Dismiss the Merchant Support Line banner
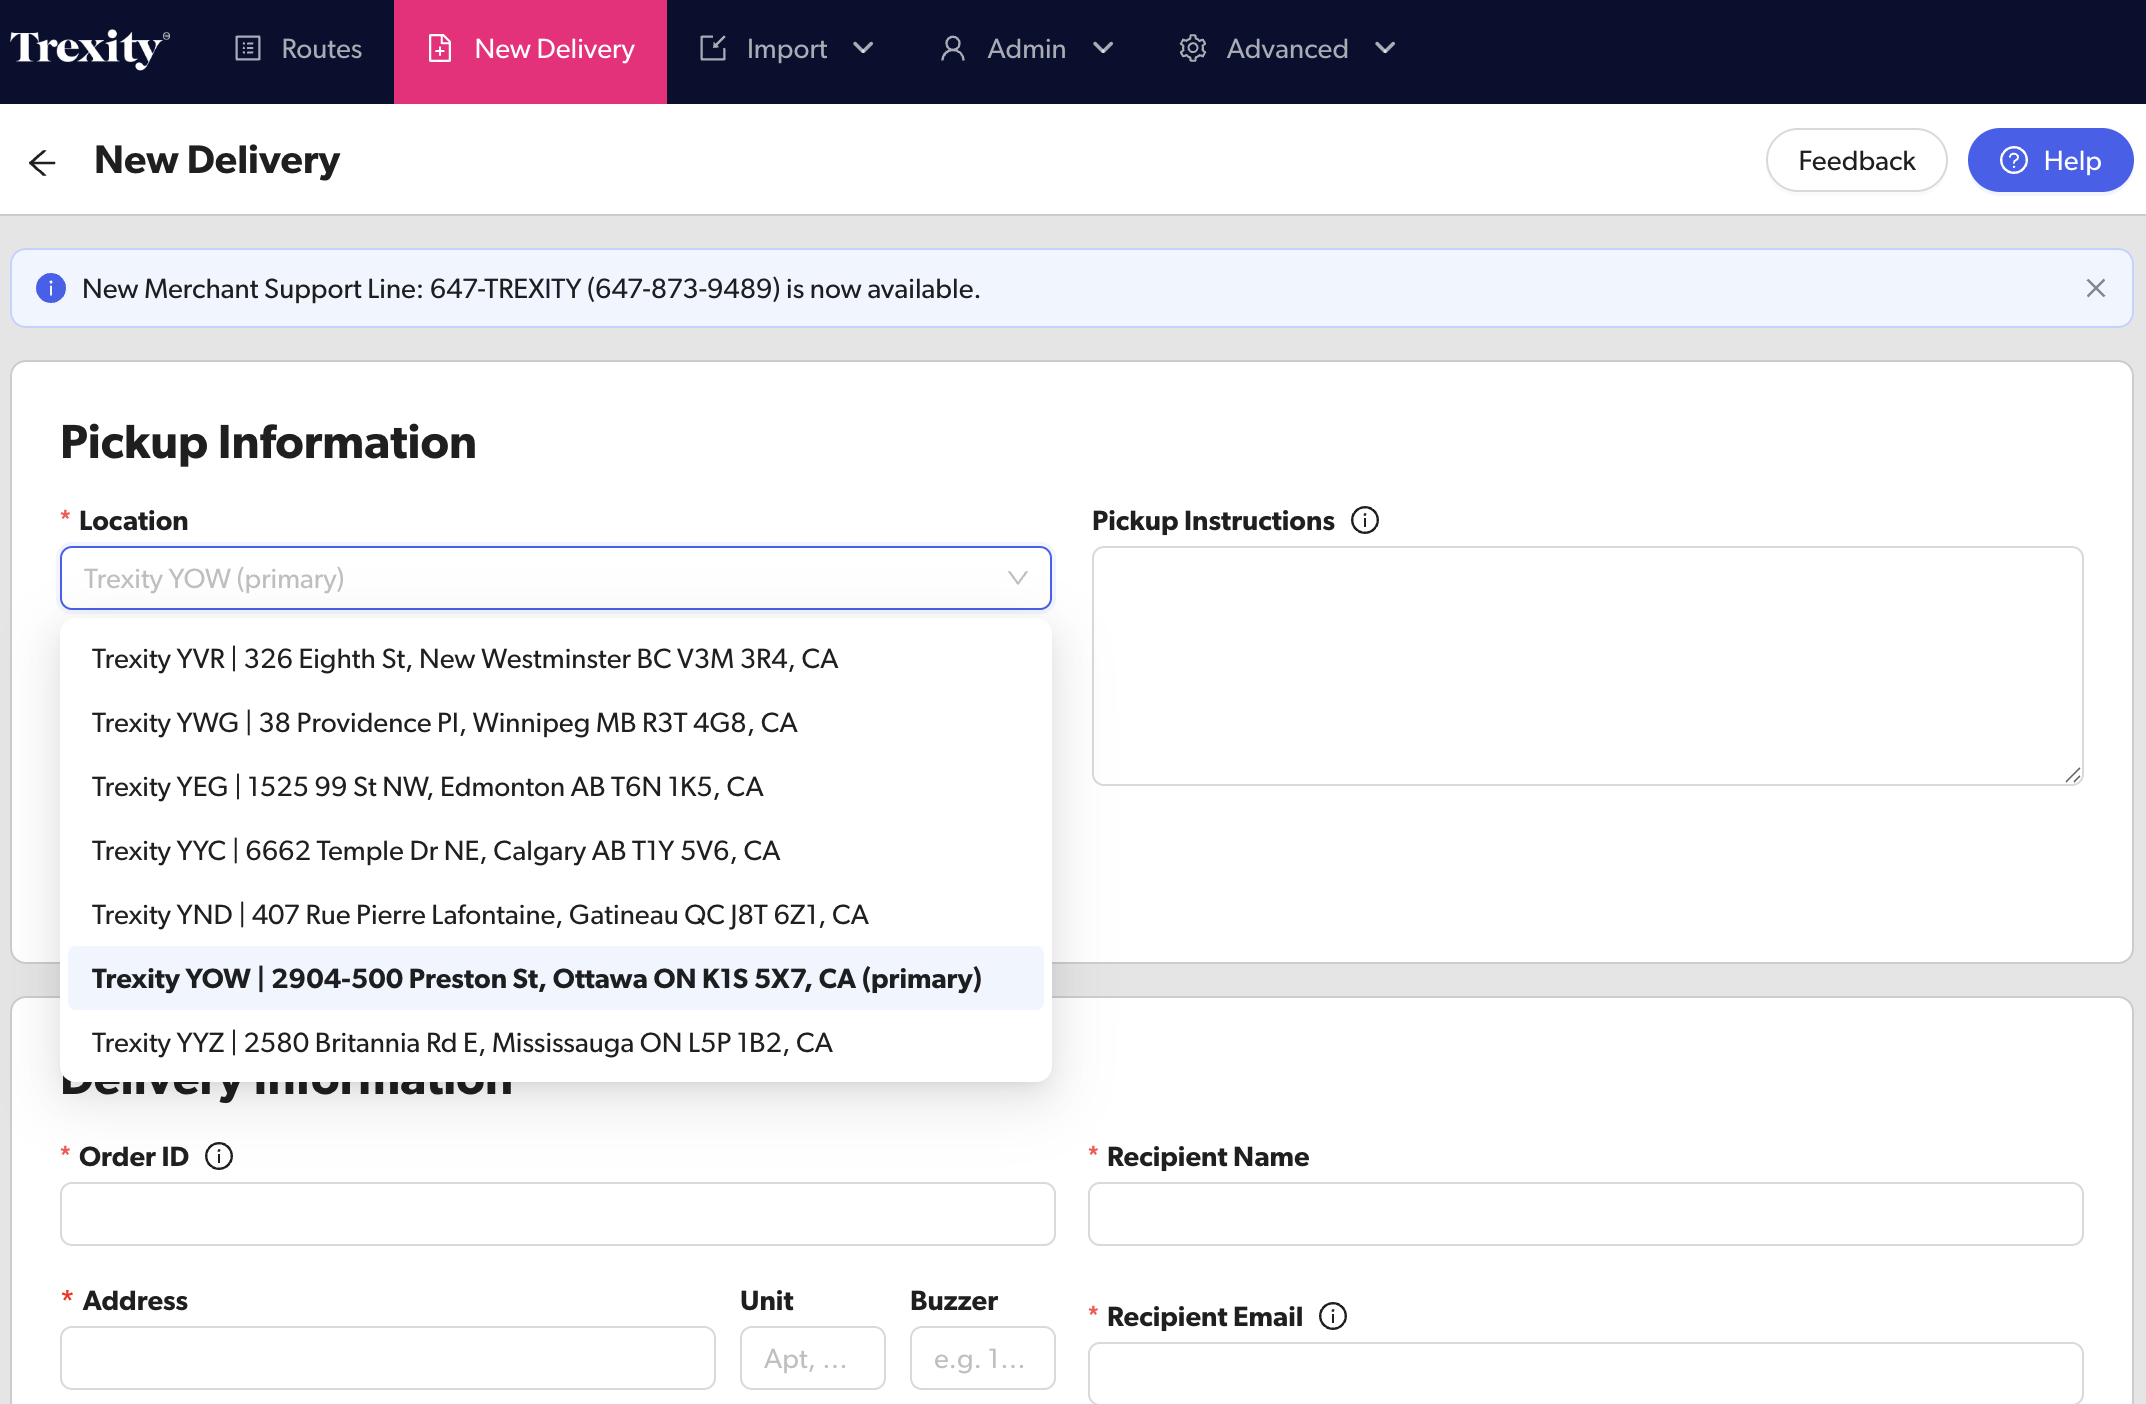This screenshot has height=1404, width=2146. tap(2096, 288)
